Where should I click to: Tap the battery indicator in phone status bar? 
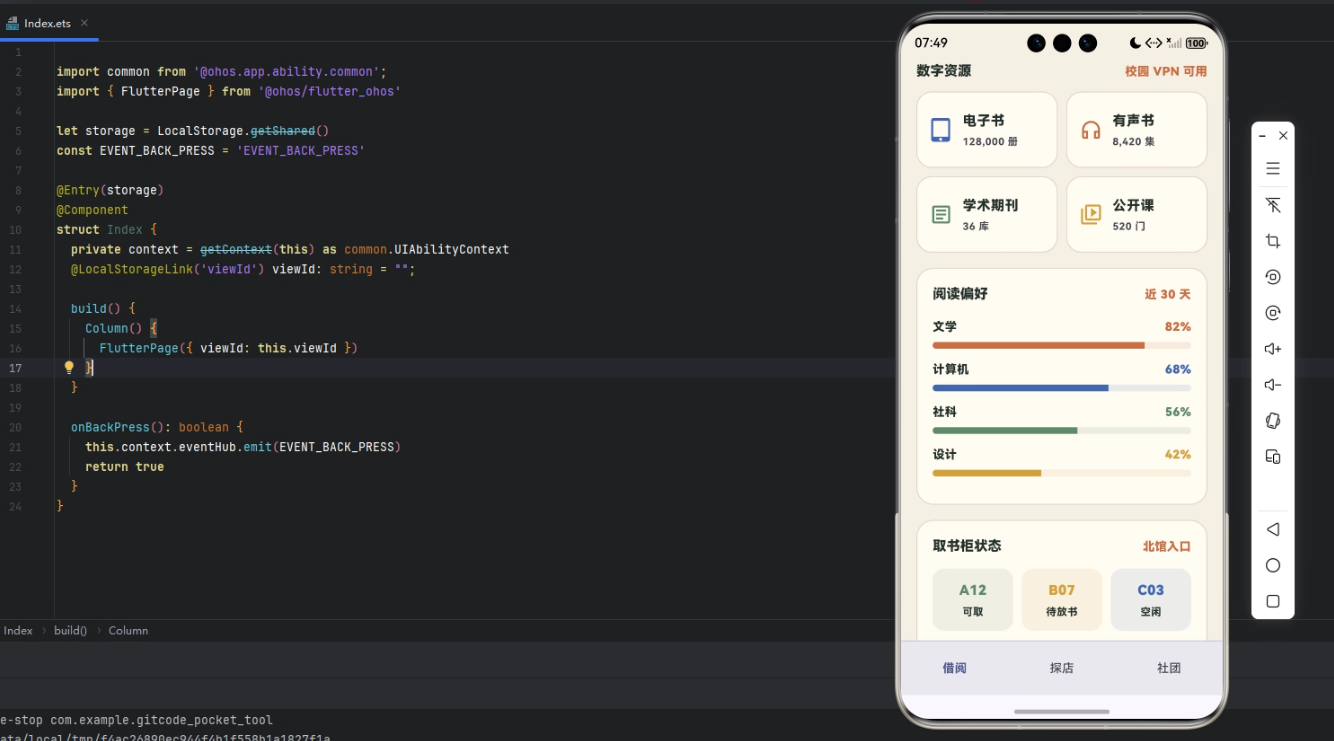[1197, 43]
